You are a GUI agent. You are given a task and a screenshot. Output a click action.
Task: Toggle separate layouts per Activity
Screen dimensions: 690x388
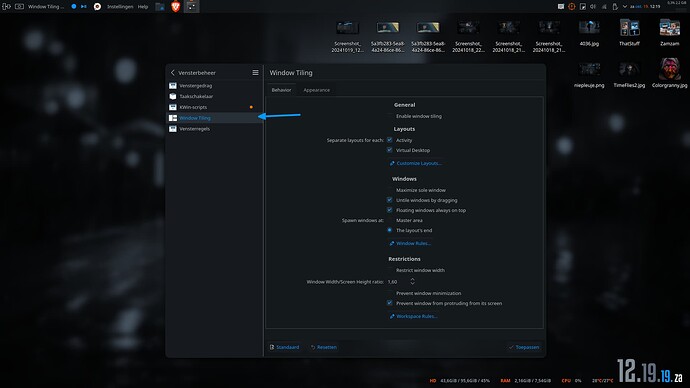[389, 140]
